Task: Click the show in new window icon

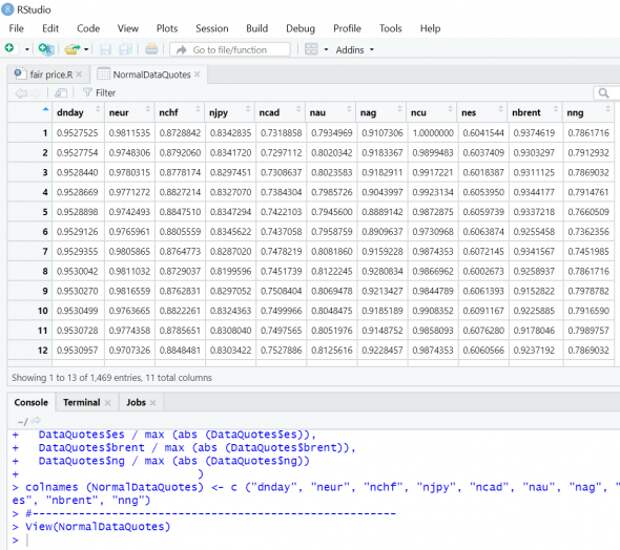Action: pyautogui.click(x=60, y=93)
